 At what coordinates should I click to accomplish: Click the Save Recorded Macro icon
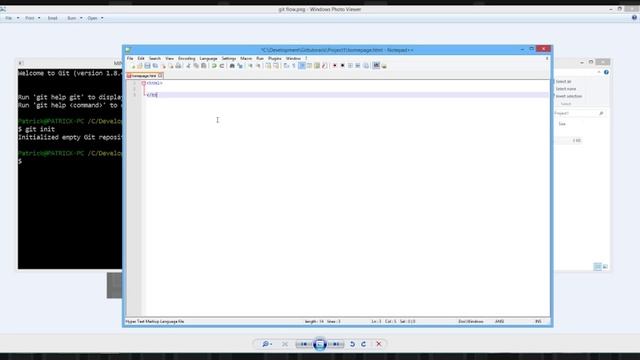click(366, 66)
